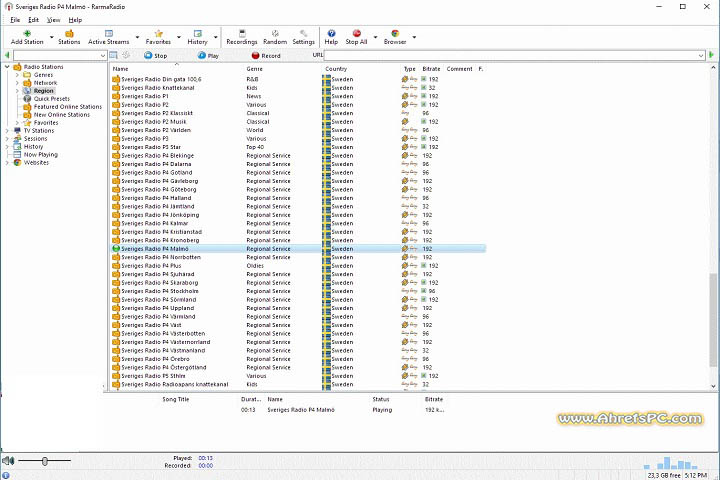Screen dimensions: 720x480
Task: Click into the URL input field
Action: pyautogui.click(x=510, y=56)
